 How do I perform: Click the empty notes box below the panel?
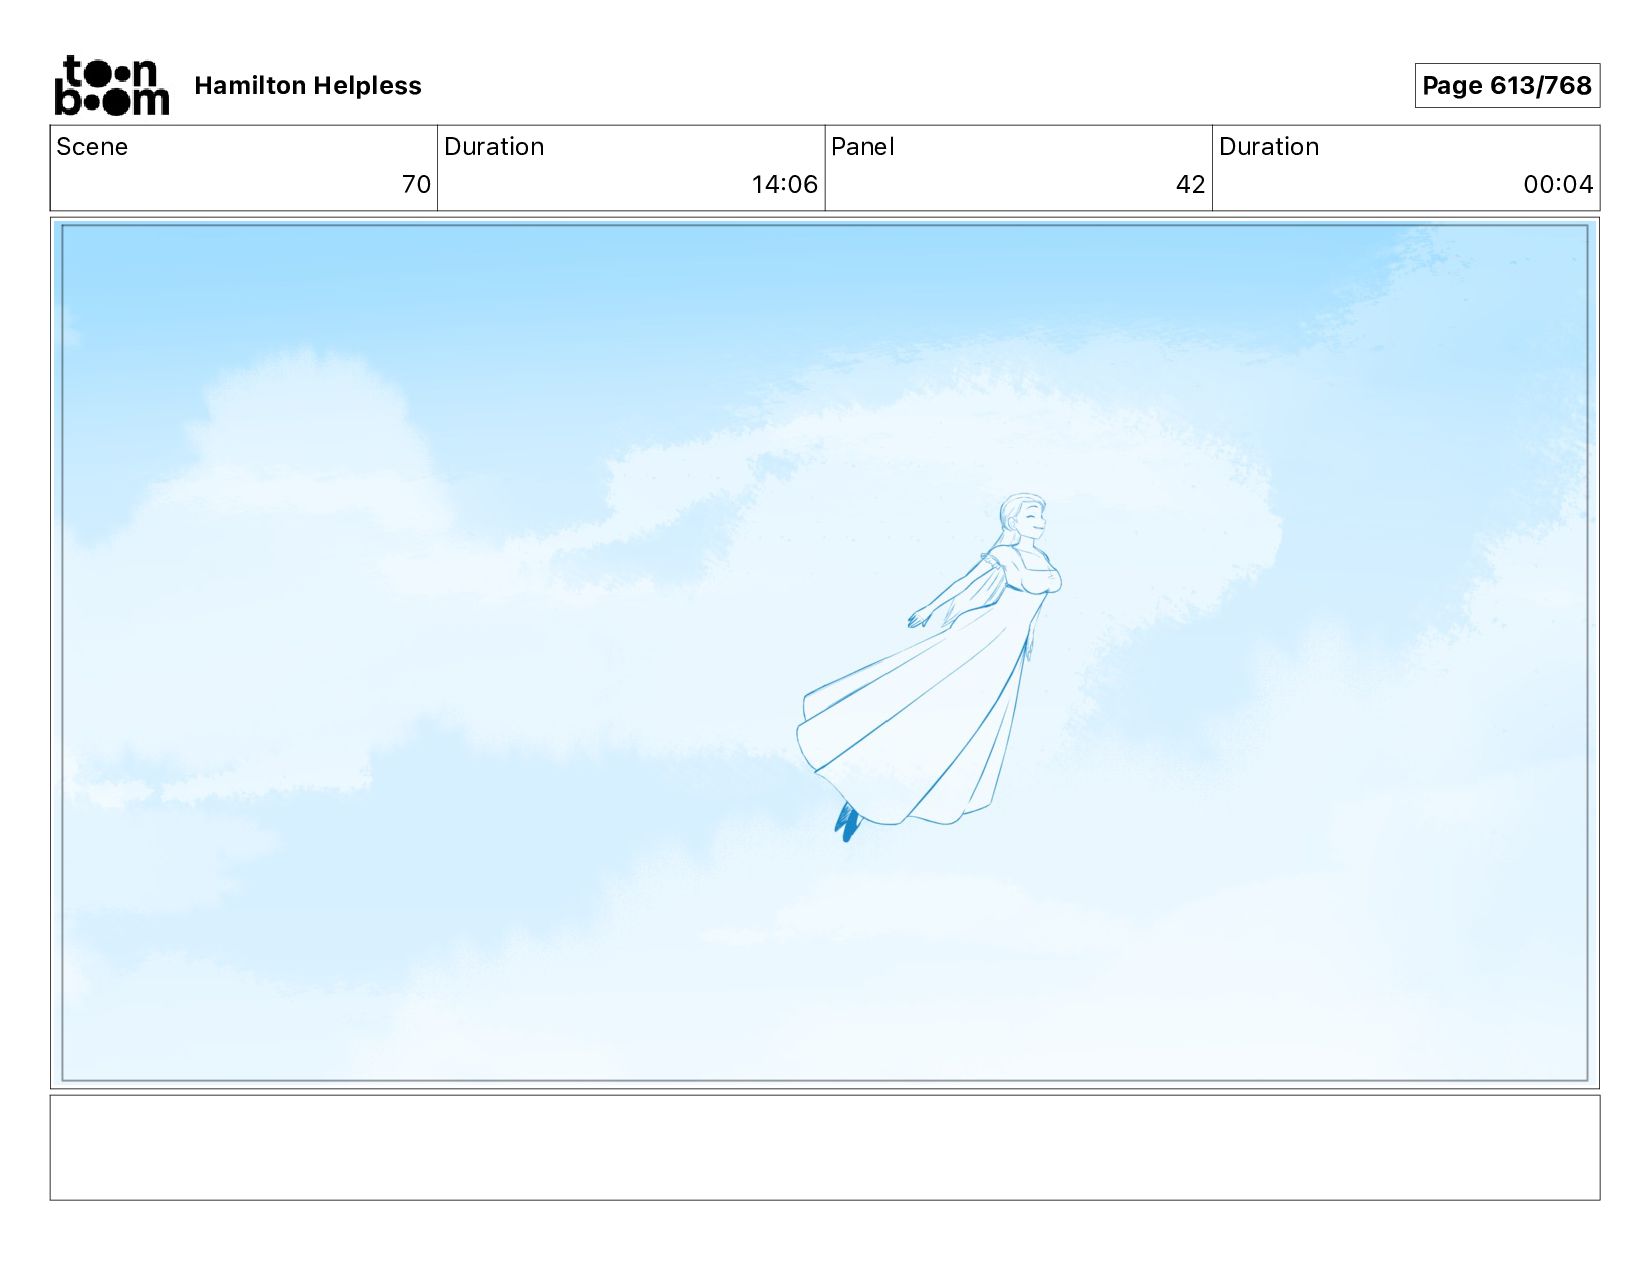[x=825, y=1147]
